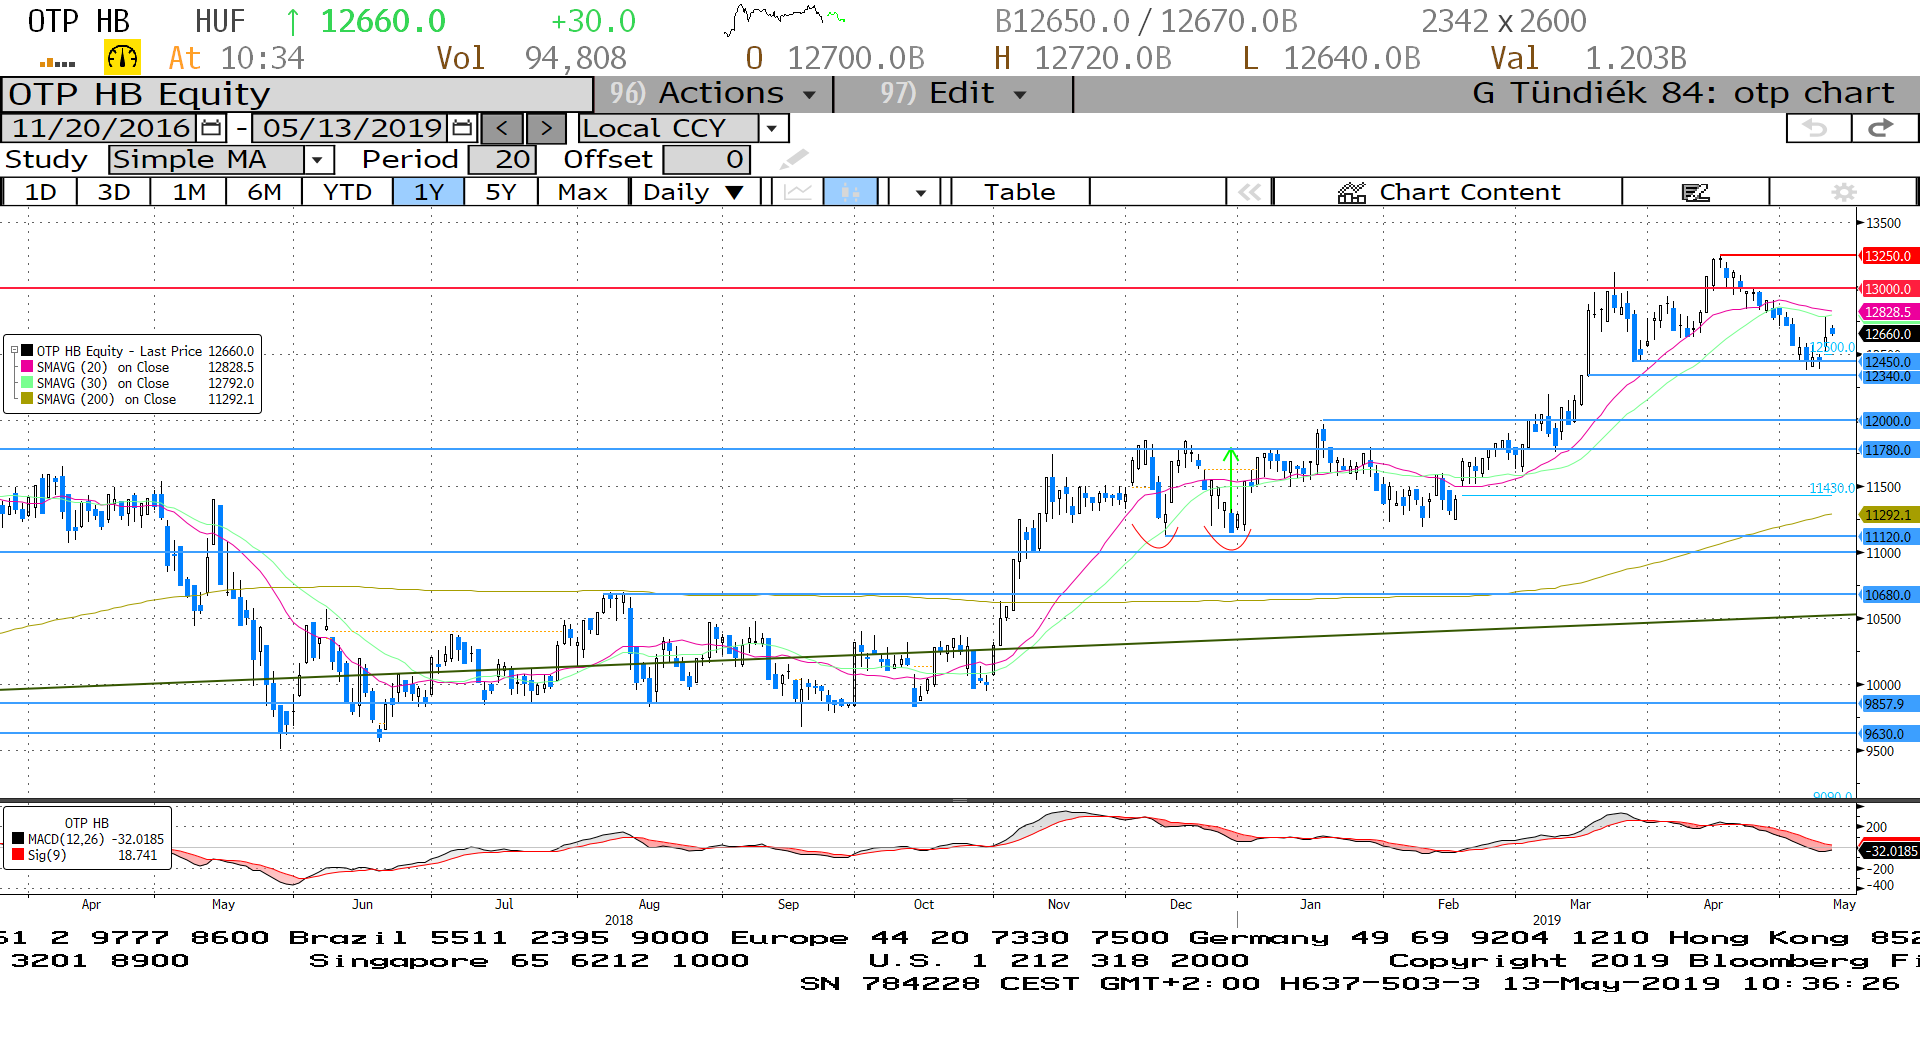The image size is (1920, 1039).
Task: Collapse panel with double chevron icon
Action: (x=1250, y=192)
